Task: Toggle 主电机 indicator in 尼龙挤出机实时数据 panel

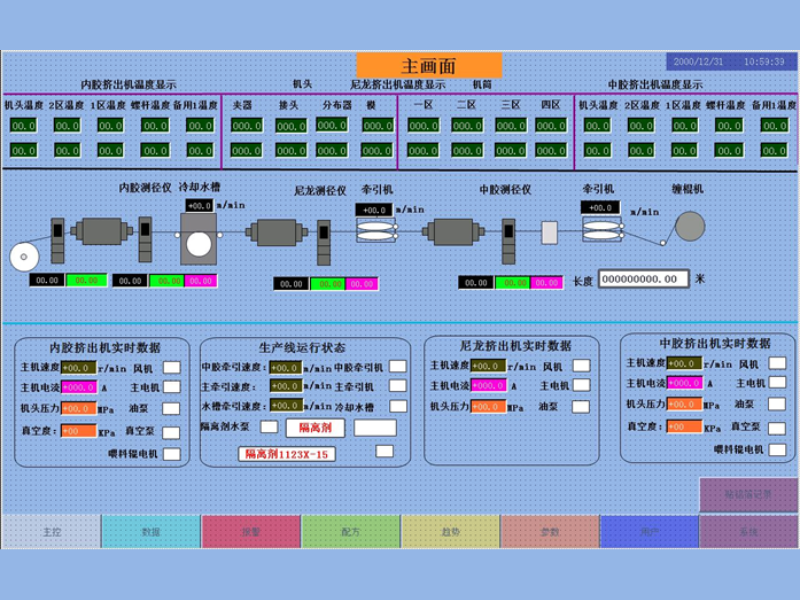Action: [x=581, y=385]
